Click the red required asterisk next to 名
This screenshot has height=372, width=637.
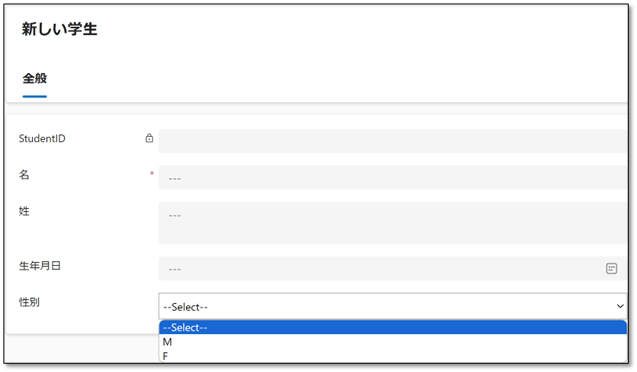click(x=152, y=173)
